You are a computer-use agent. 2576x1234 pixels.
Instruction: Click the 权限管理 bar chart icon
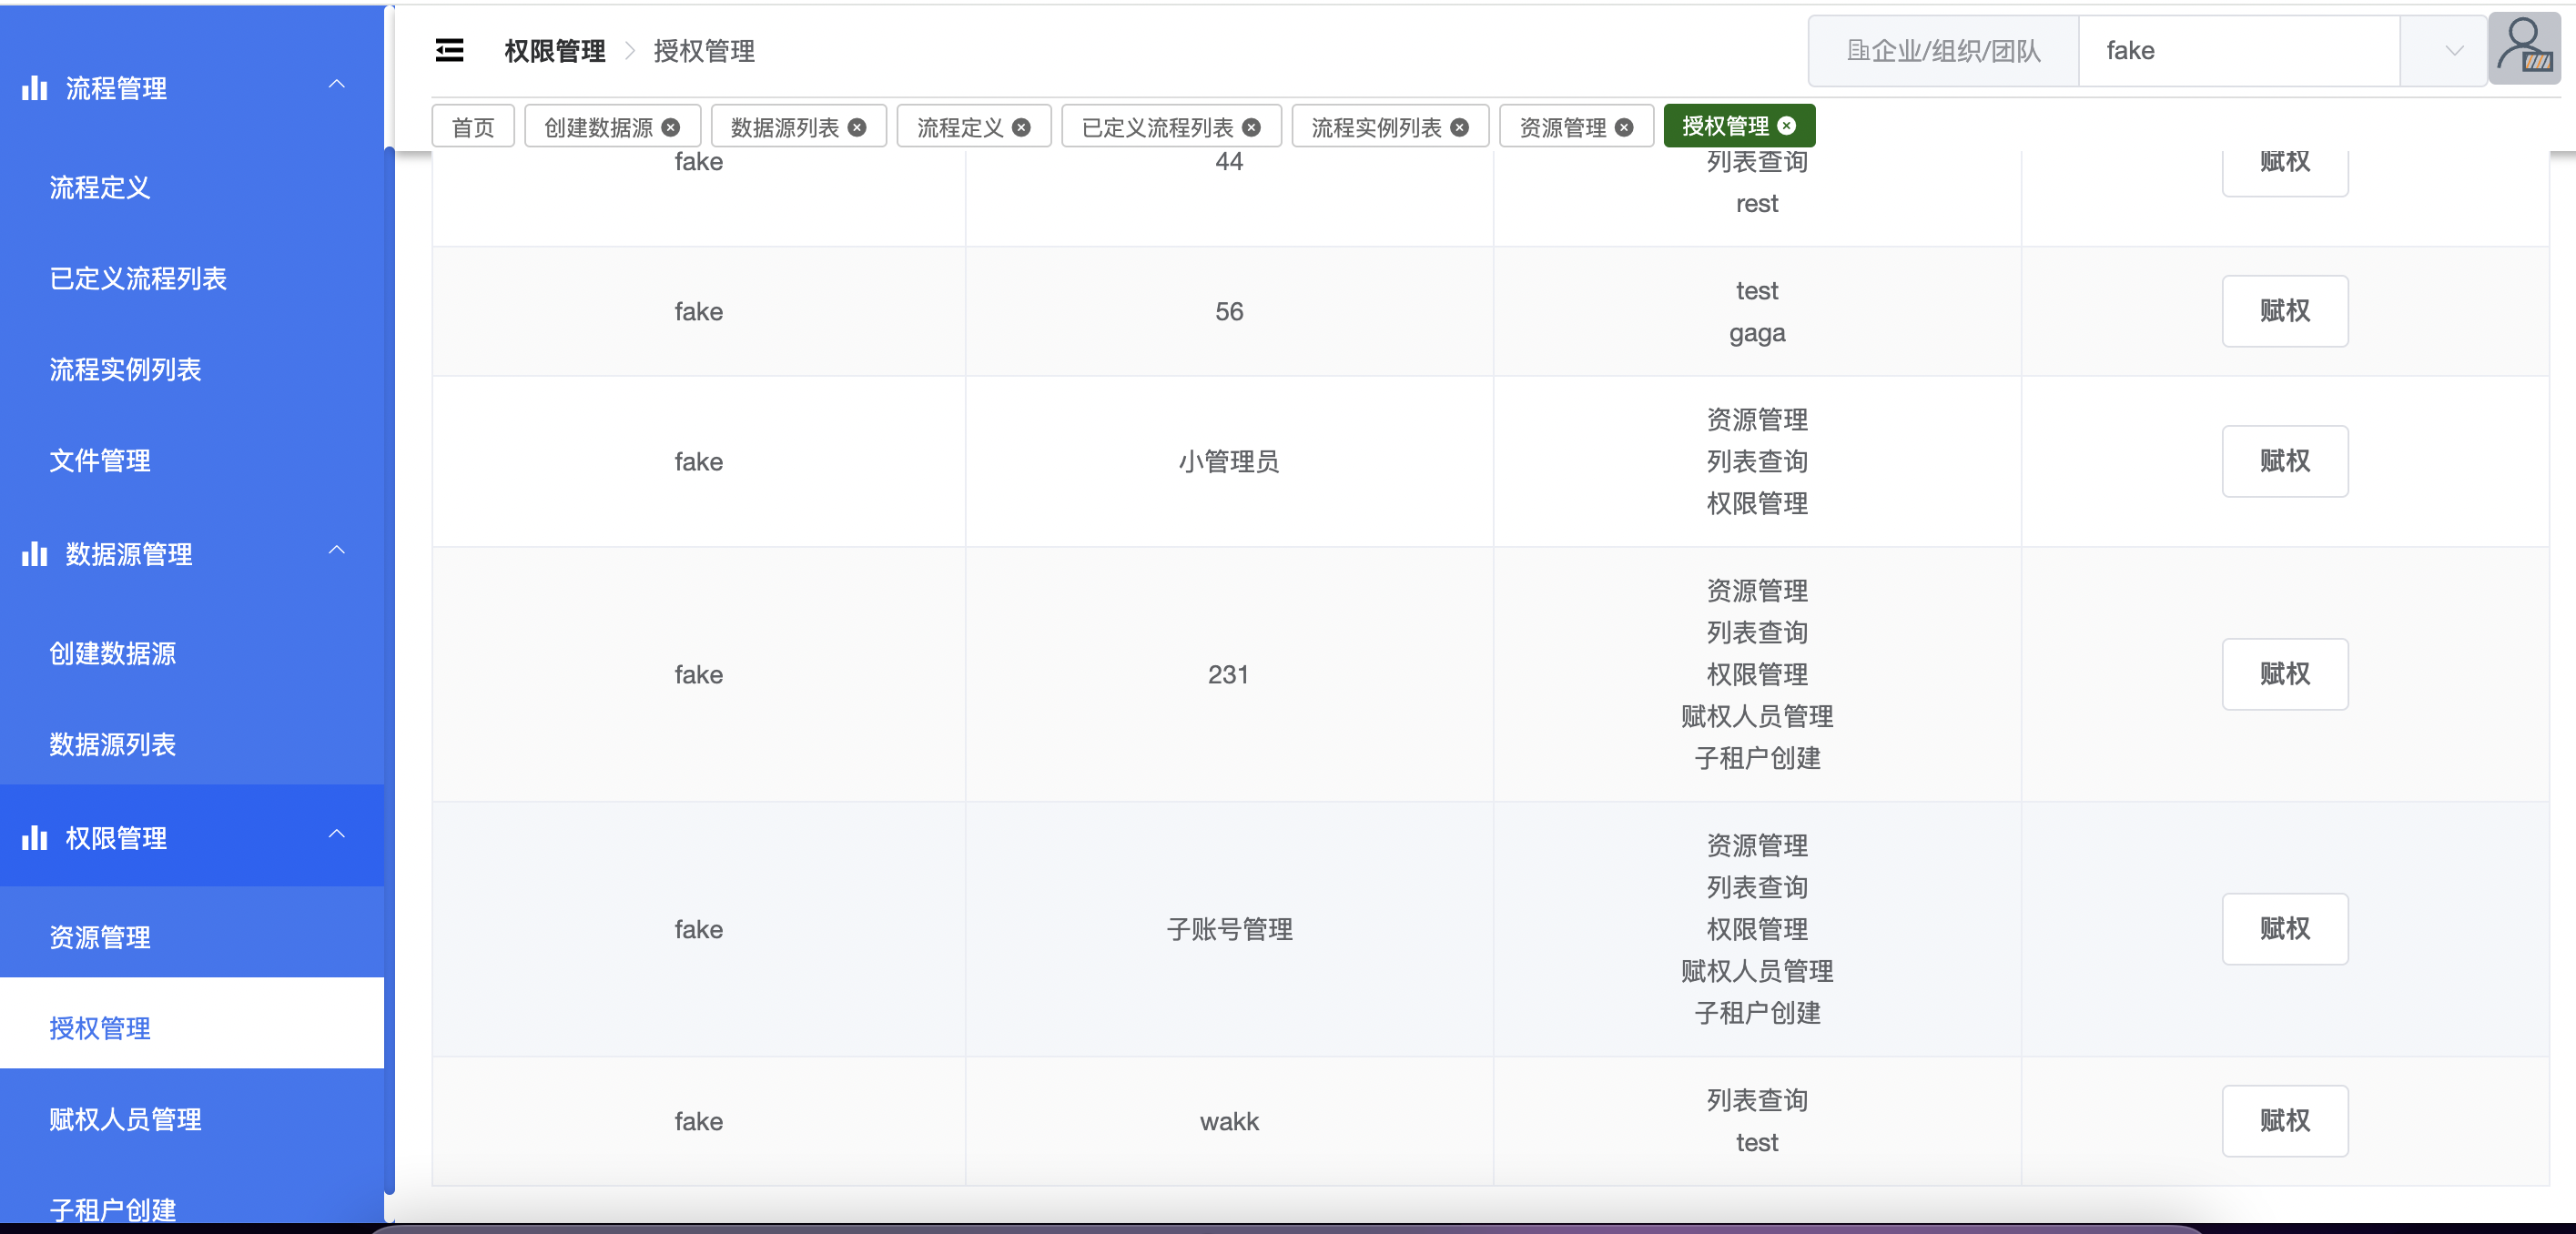[x=35, y=838]
